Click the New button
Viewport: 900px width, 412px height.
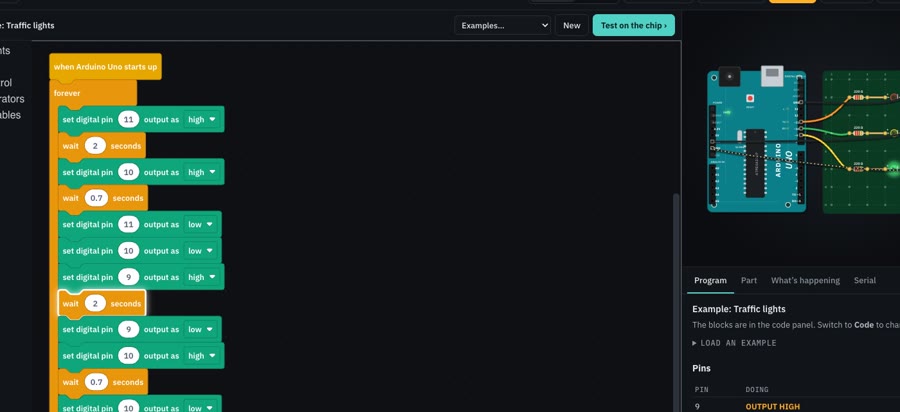point(572,25)
